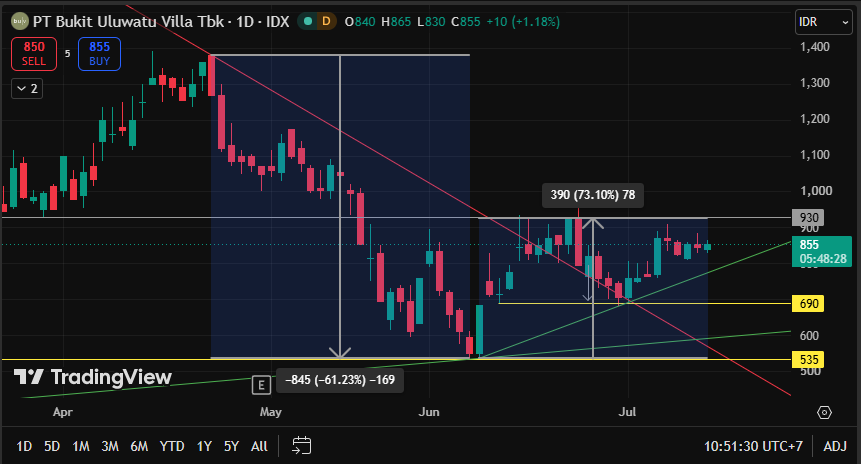Open chart settings hexagon icon
The height and width of the screenshot is (464, 861).
824,412
